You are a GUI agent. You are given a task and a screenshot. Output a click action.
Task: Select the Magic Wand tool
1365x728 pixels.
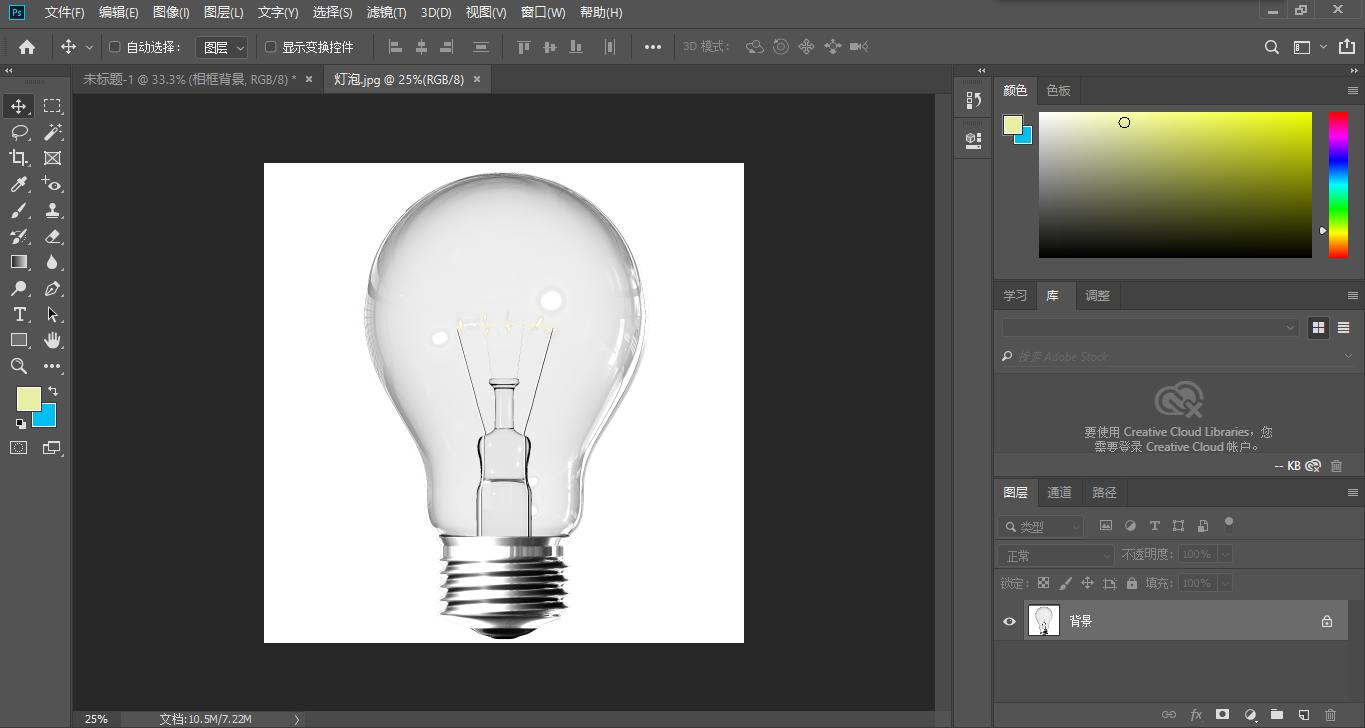[52, 132]
